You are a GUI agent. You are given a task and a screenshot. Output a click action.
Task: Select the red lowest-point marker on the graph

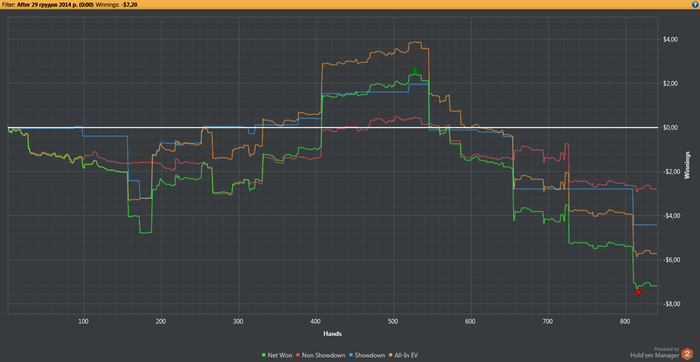click(638, 292)
